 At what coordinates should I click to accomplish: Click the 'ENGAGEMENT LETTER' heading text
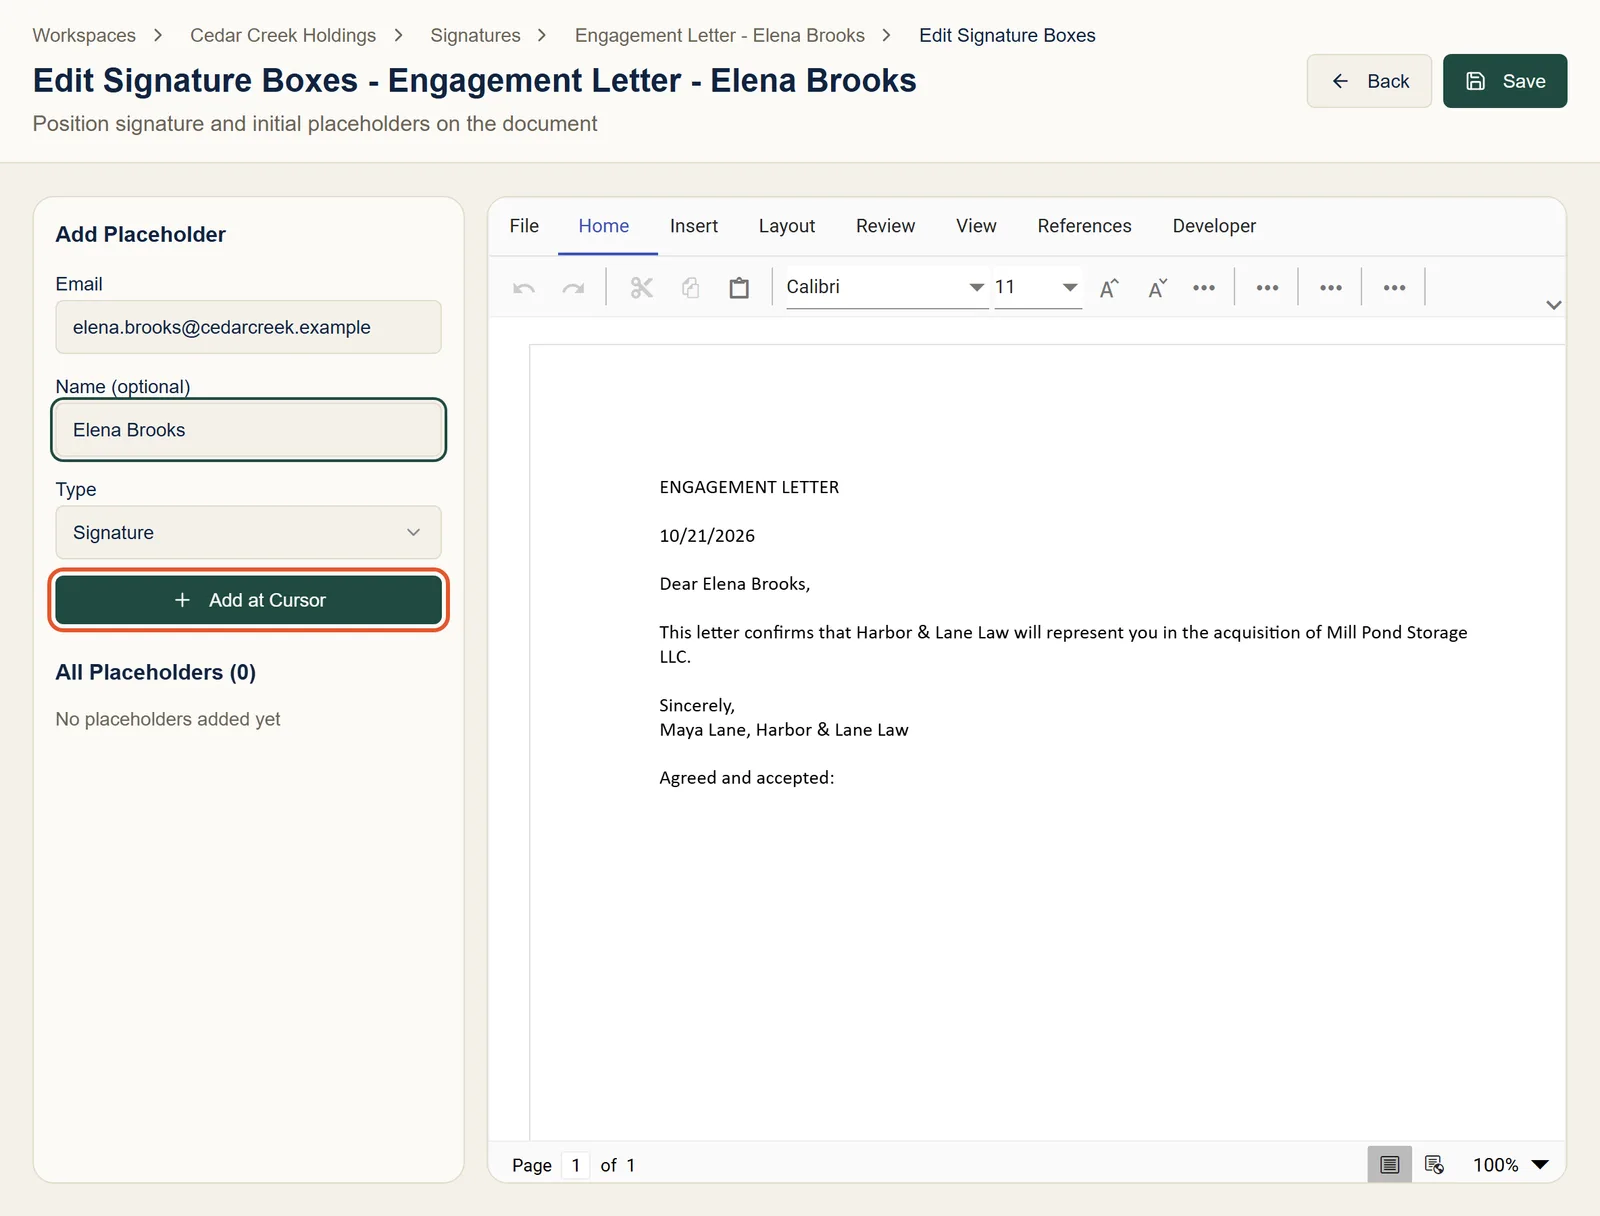(x=749, y=487)
